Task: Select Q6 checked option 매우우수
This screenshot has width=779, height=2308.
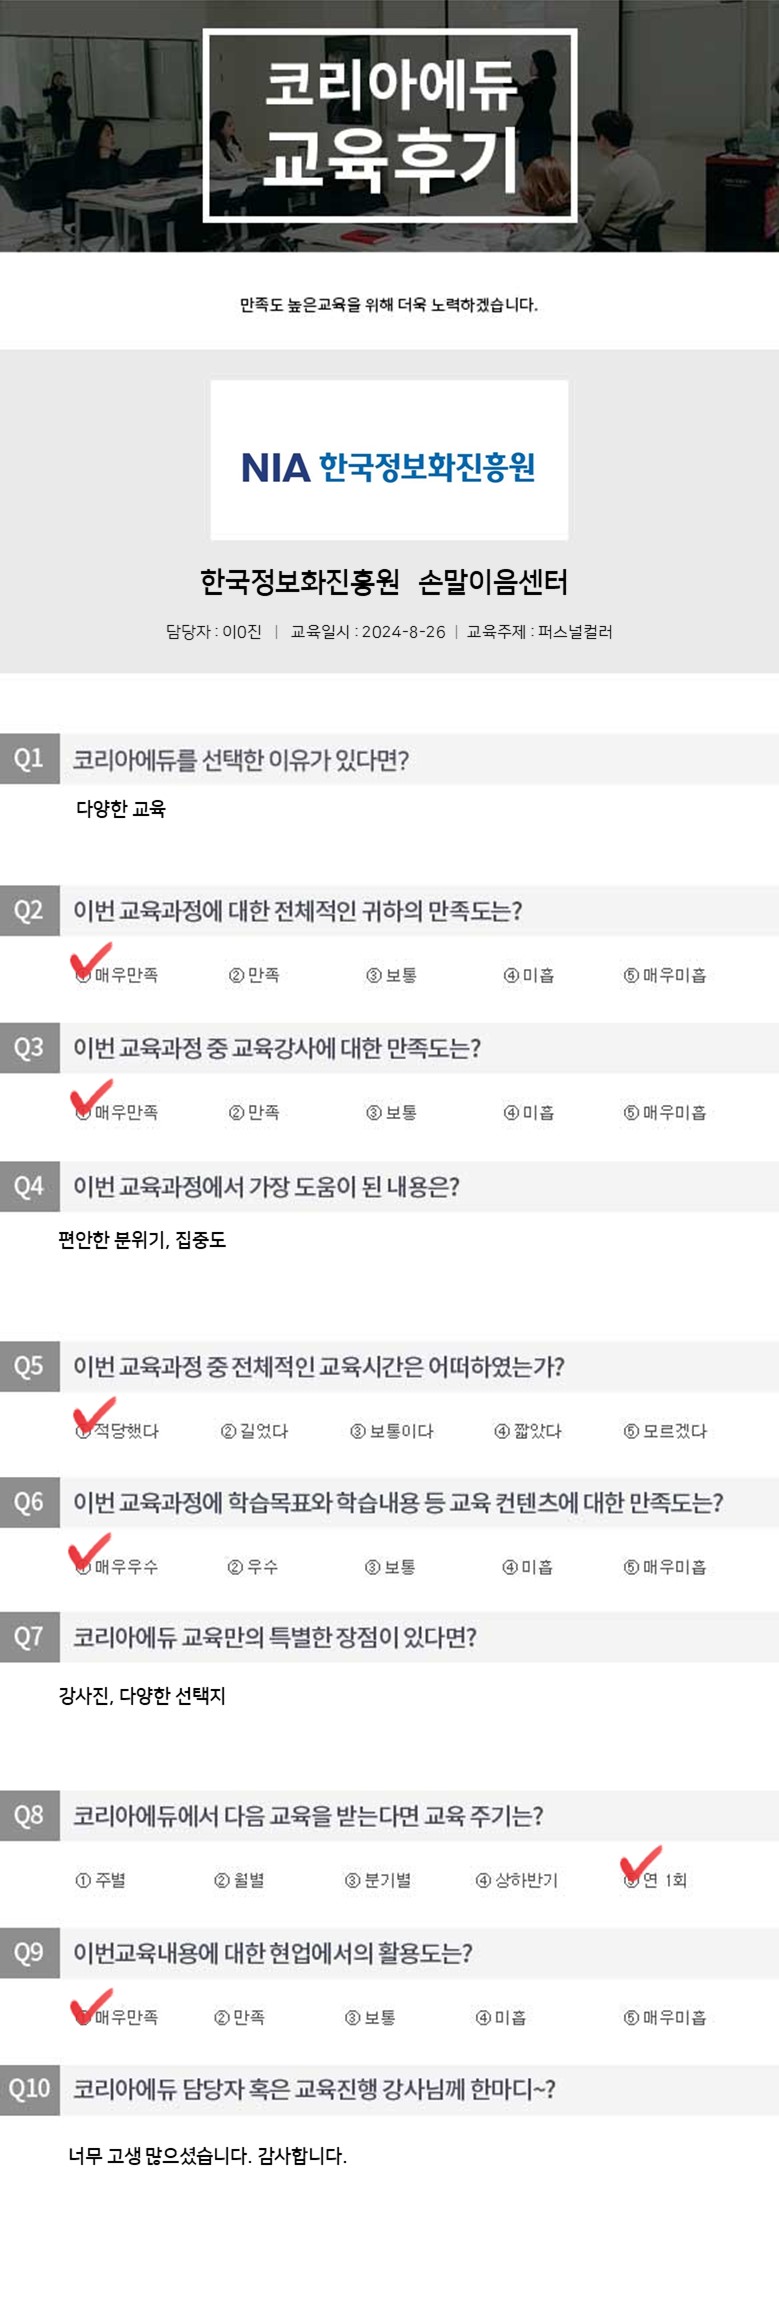Action: click(117, 1567)
